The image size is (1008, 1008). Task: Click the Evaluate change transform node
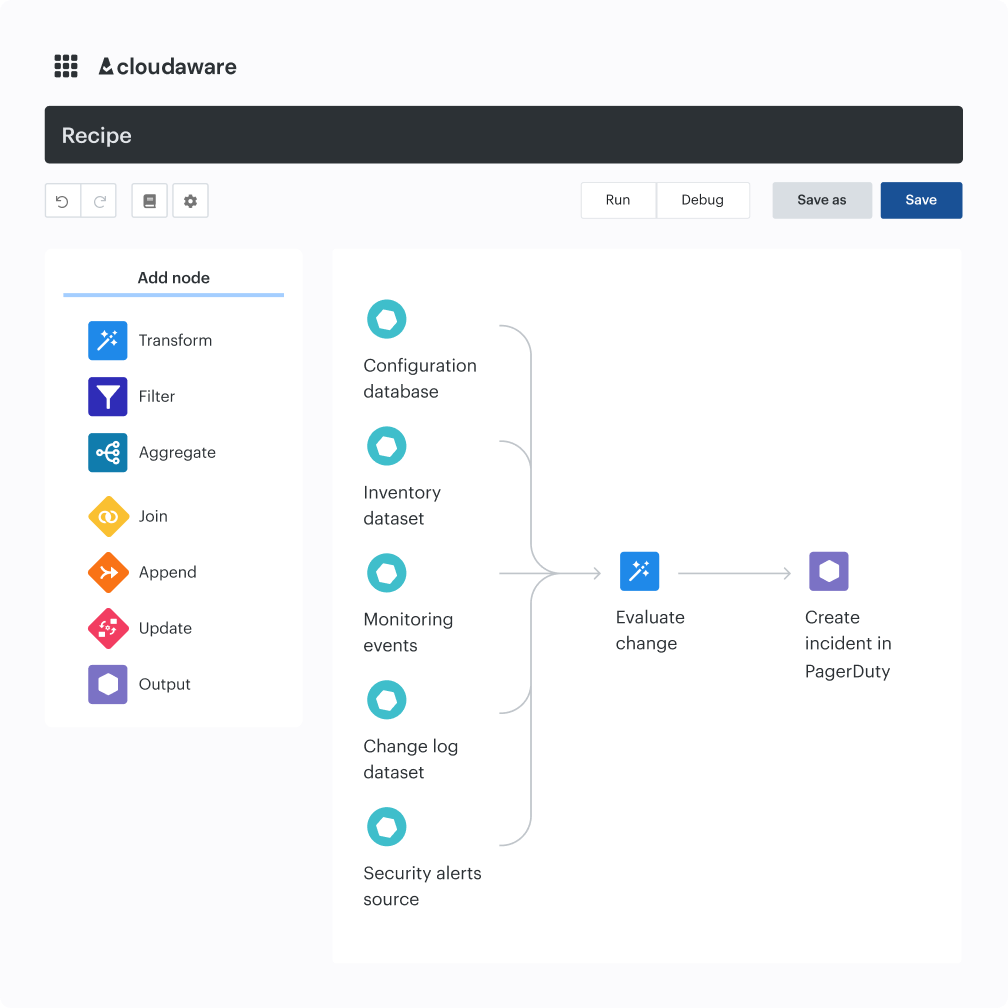pyautogui.click(x=639, y=572)
